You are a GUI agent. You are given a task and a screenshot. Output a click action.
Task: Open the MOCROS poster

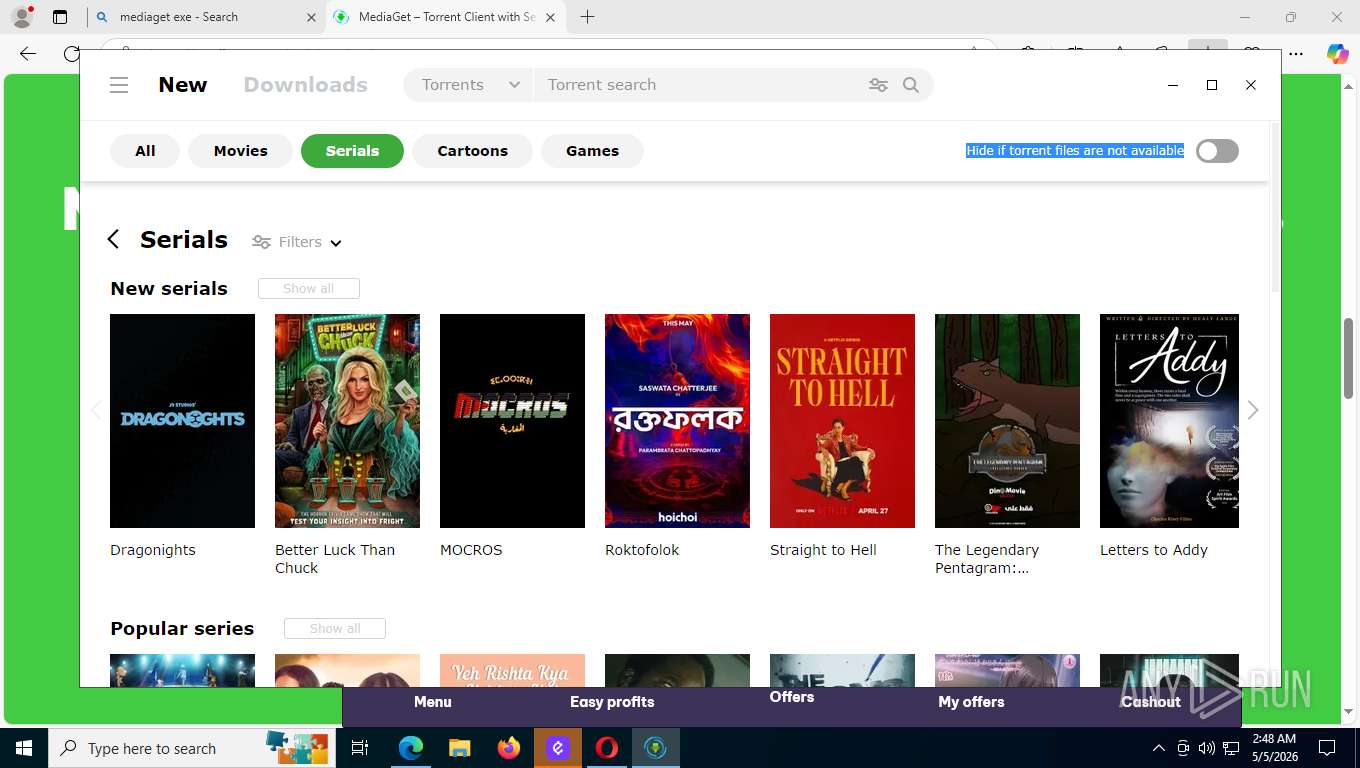[512, 421]
